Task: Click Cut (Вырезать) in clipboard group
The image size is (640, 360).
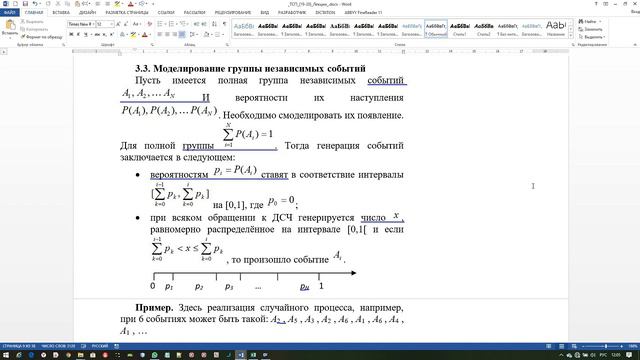Action: point(32,22)
